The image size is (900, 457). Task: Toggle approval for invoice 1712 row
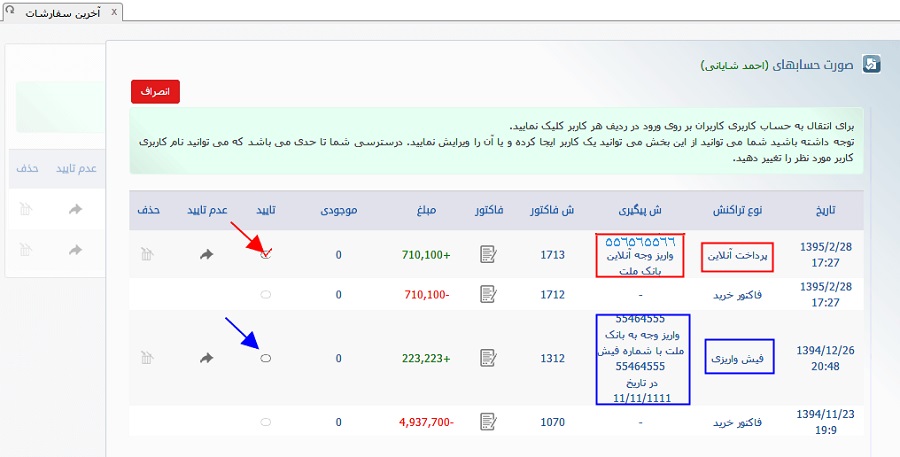(x=266, y=294)
